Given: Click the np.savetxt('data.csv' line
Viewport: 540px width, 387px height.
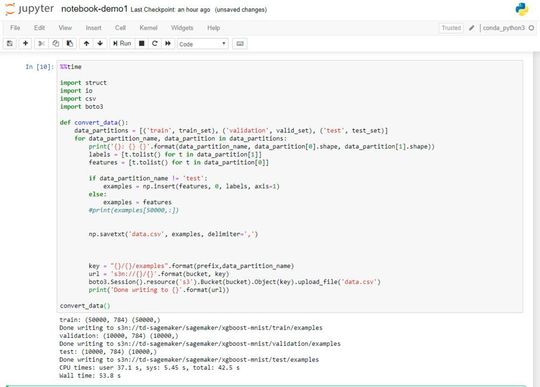Looking at the screenshot, I should (173, 234).
